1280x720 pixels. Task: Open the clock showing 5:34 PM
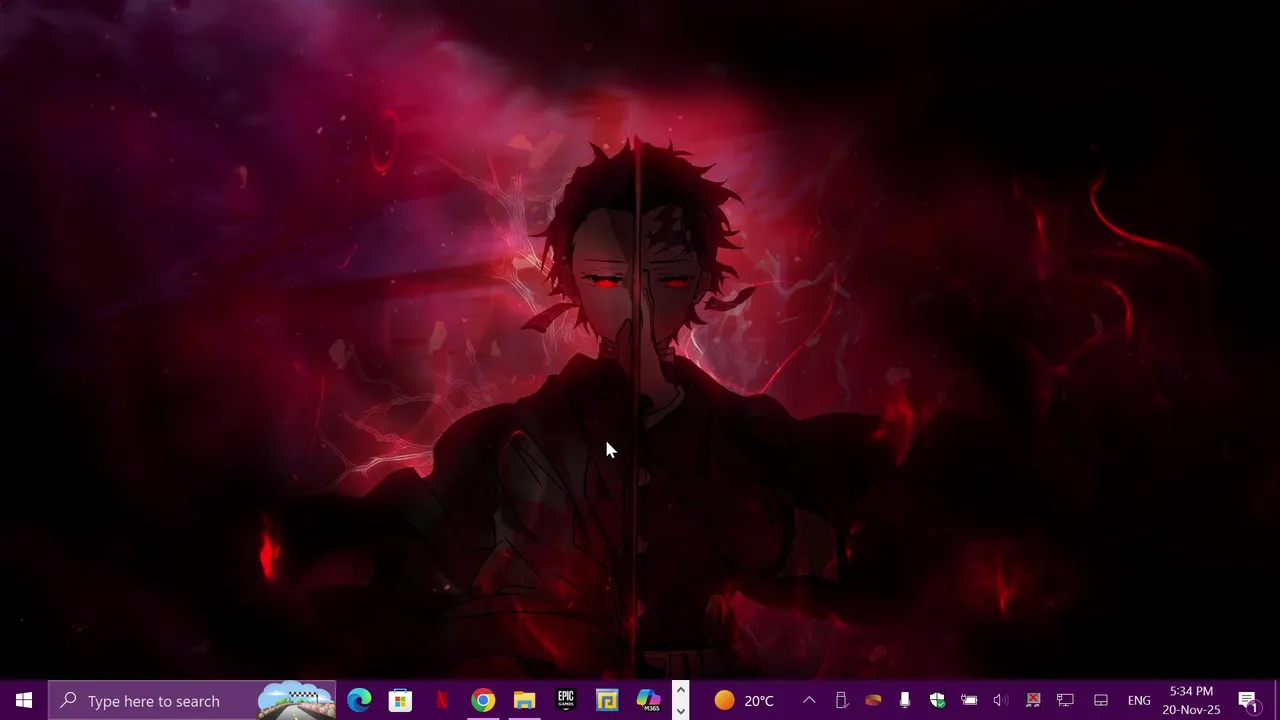(1191, 701)
